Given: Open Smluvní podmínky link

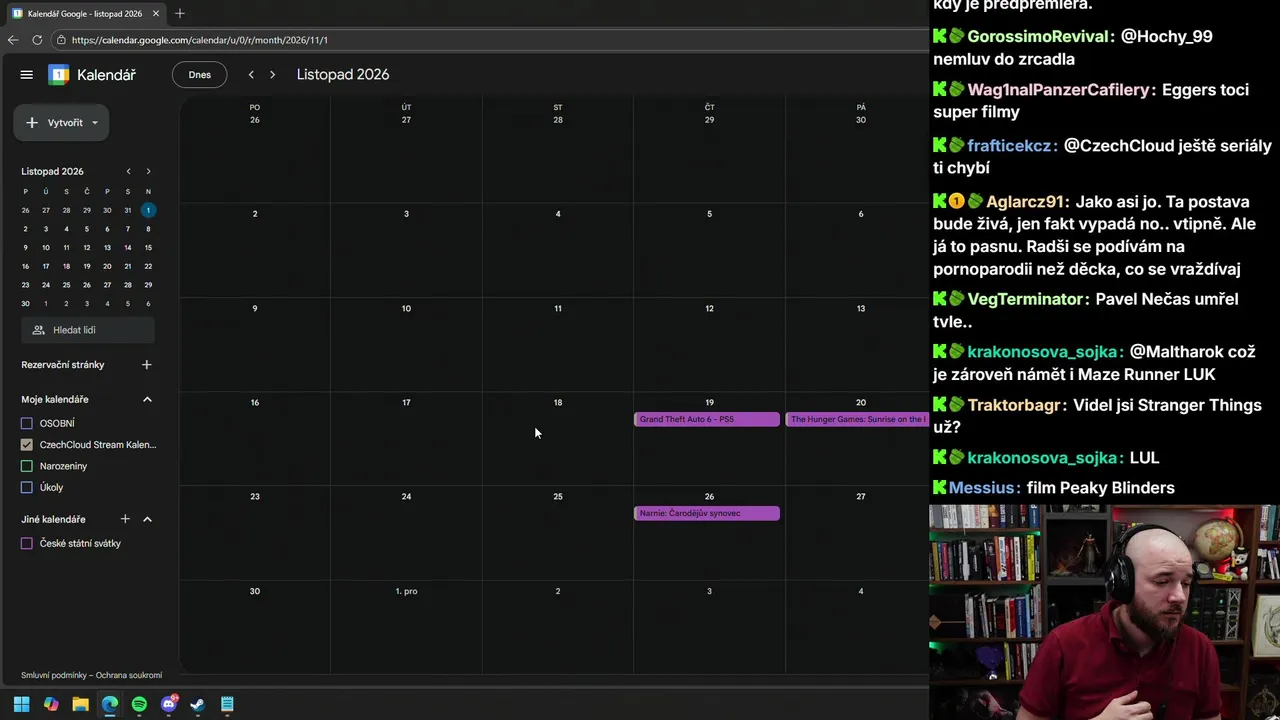Looking at the screenshot, I should pyautogui.click(x=53, y=675).
